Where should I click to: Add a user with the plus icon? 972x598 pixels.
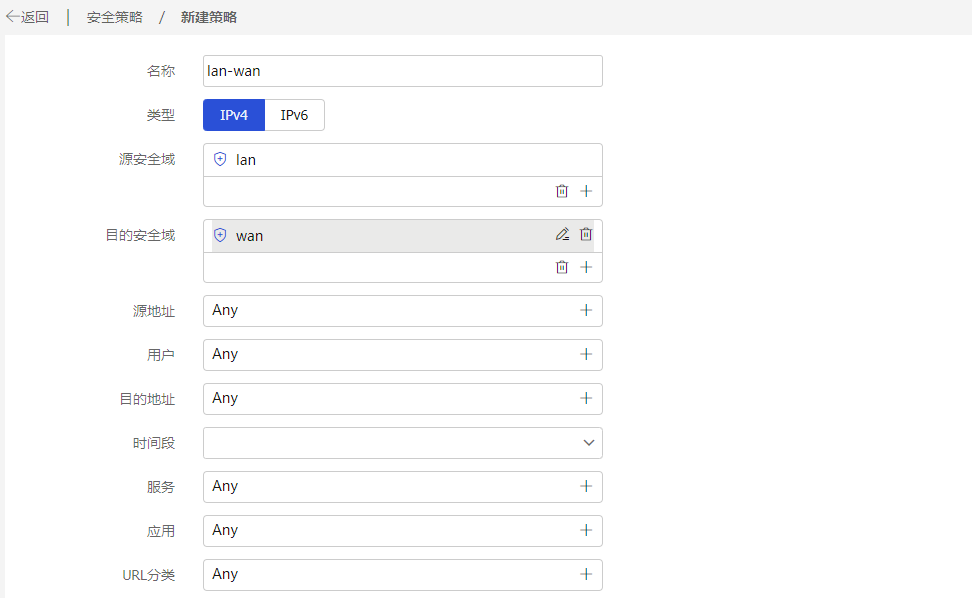[586, 354]
